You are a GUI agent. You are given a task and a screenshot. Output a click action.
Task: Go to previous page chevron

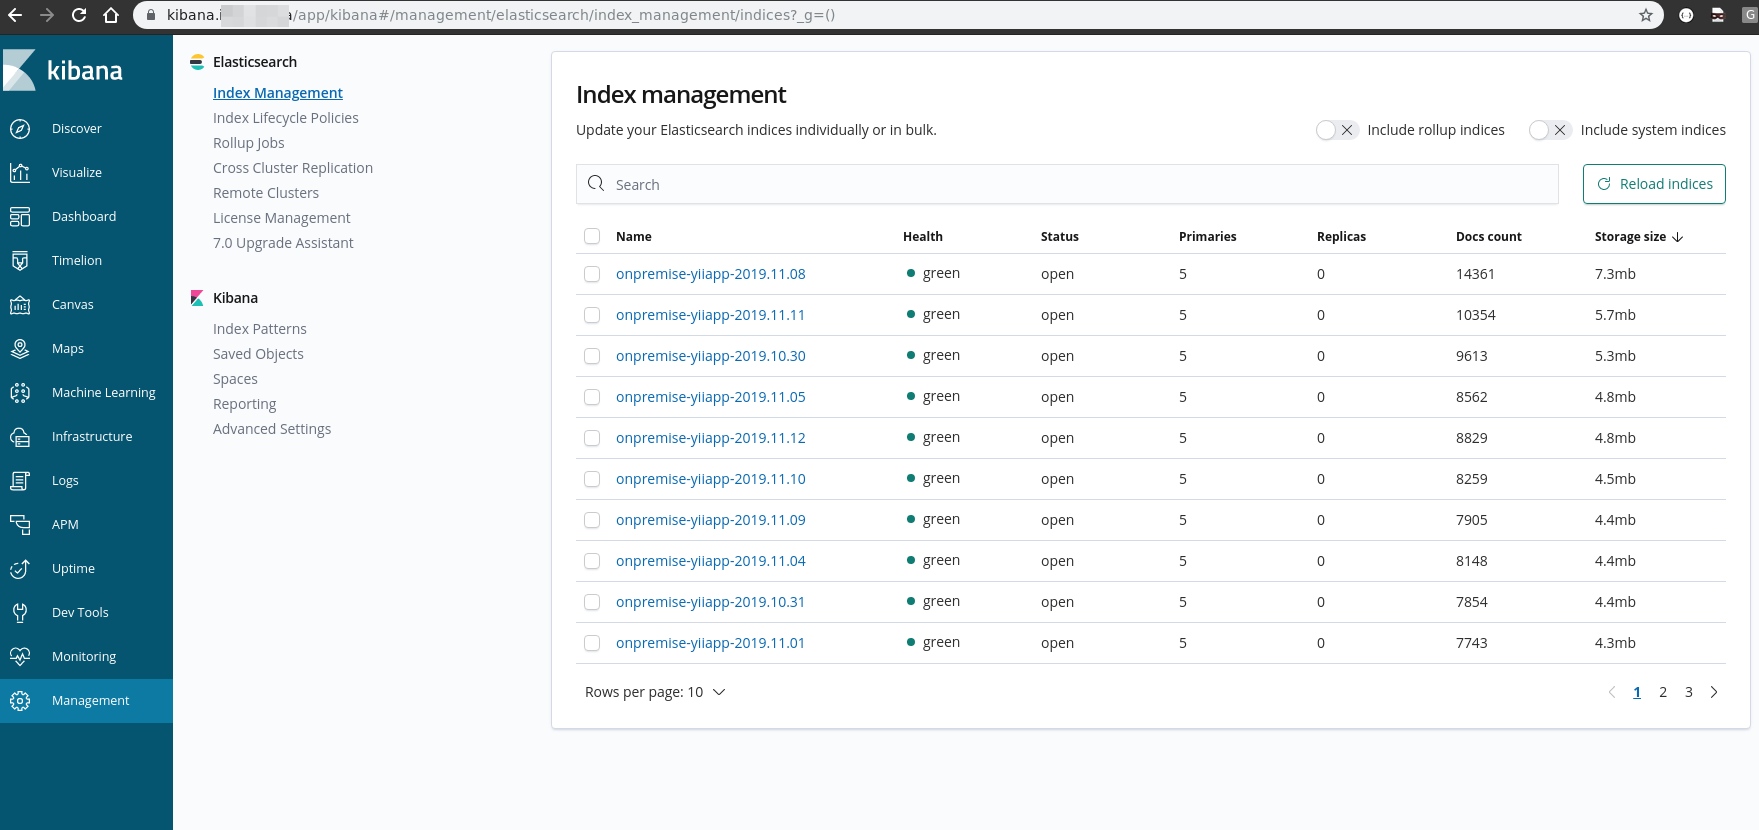(1611, 692)
